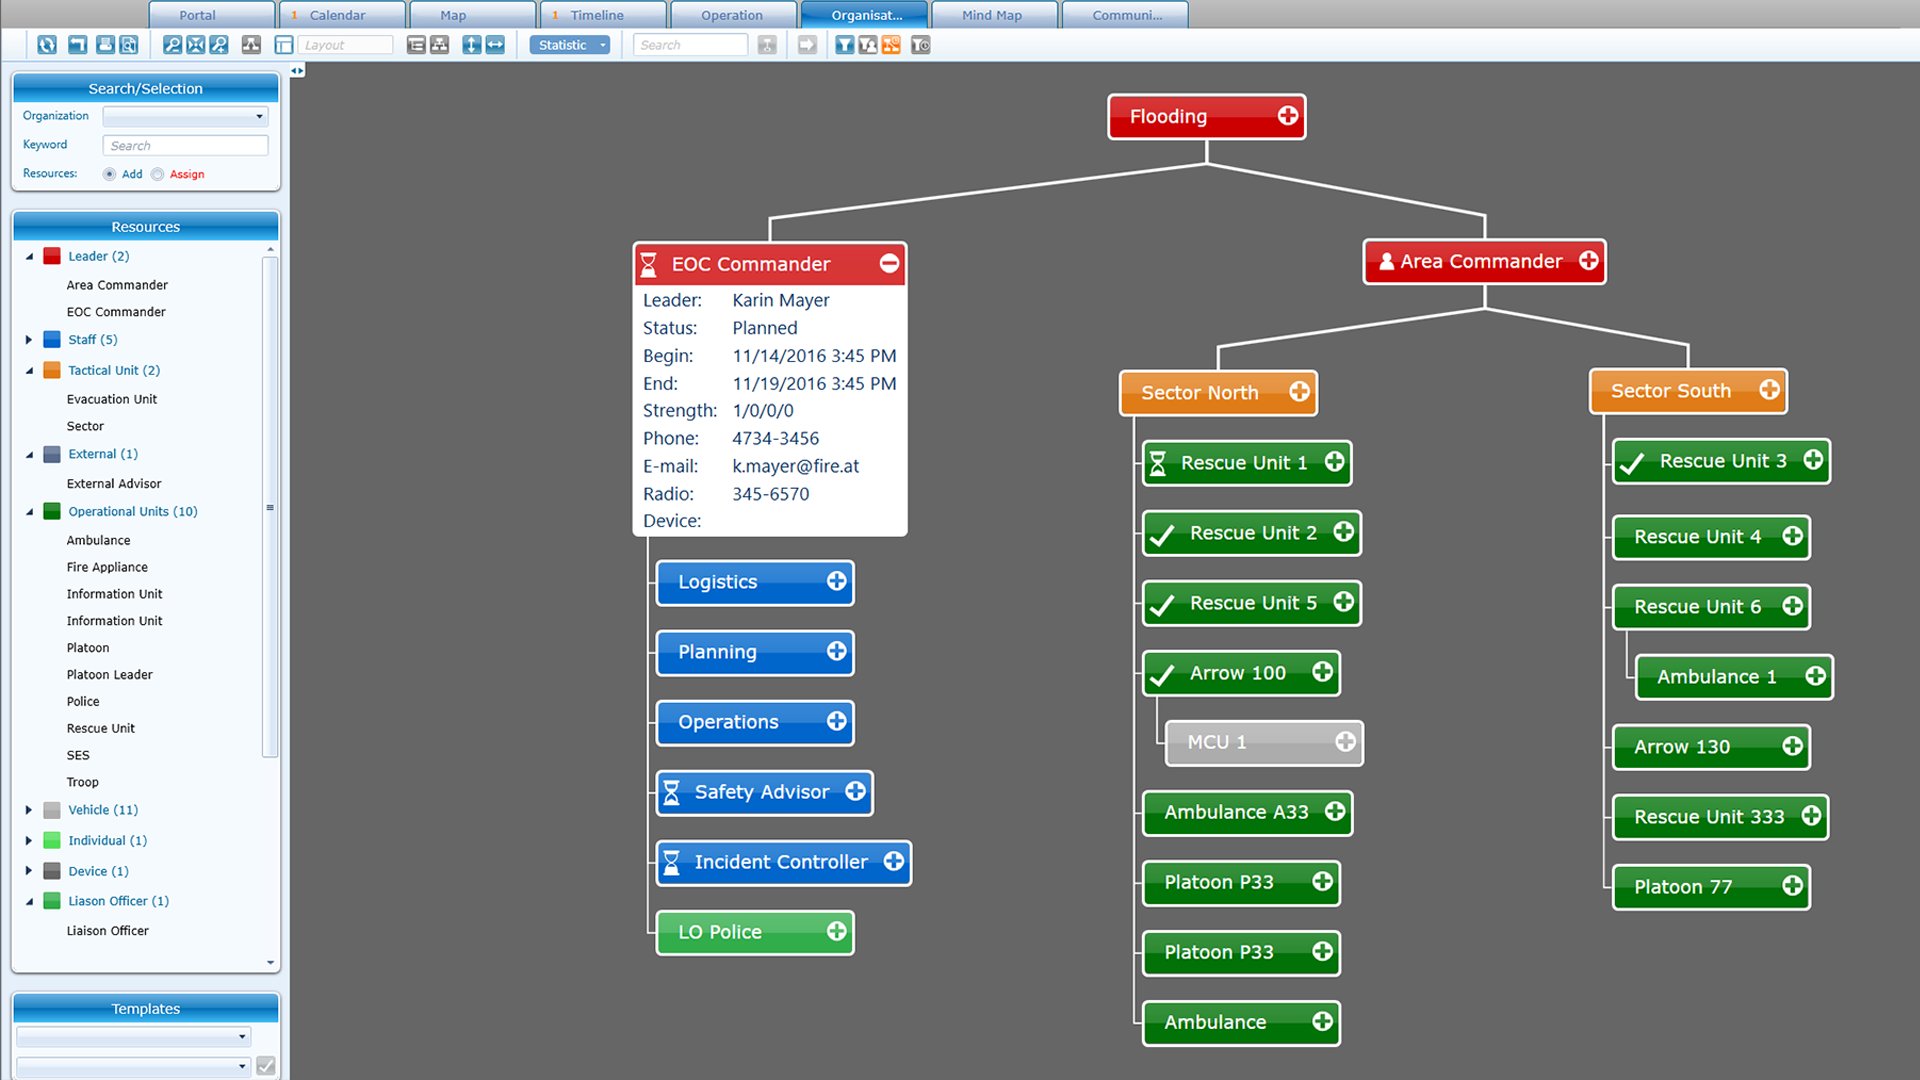Image resolution: width=1920 pixels, height=1080 pixels.
Task: Open the Statistic dropdown button
Action: point(569,45)
